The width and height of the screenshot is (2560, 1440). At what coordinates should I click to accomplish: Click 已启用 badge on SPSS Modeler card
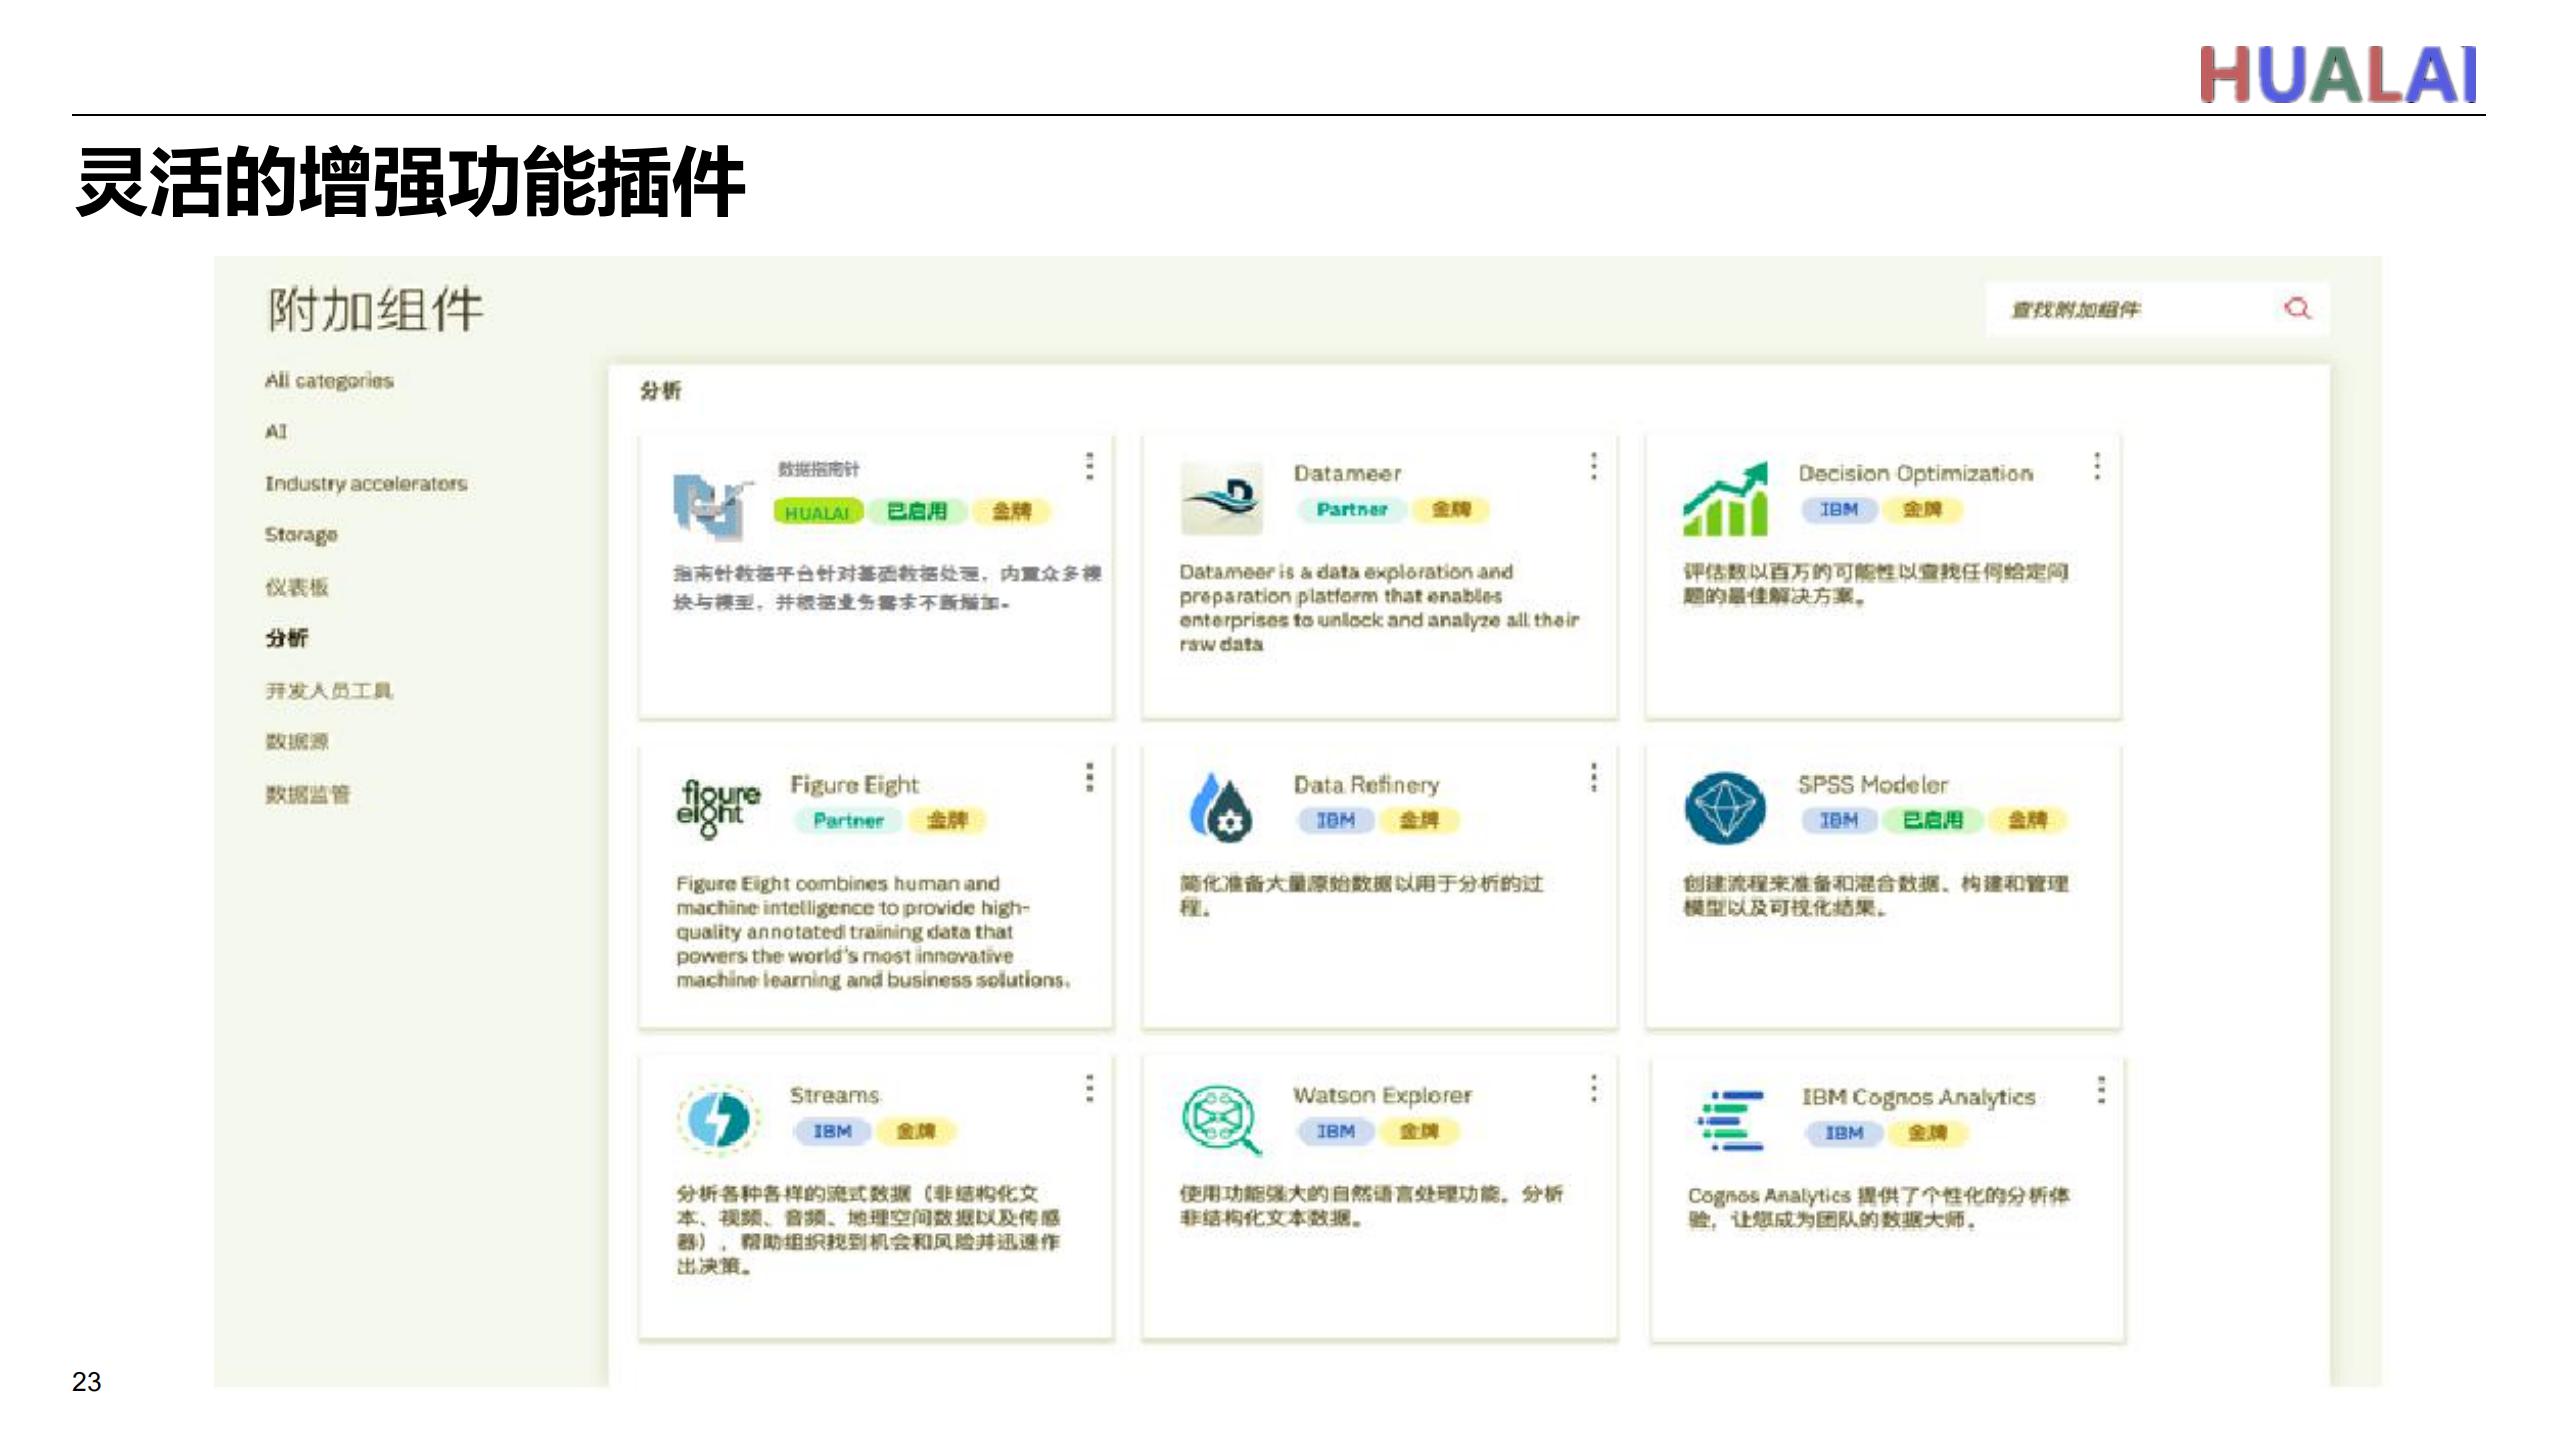point(1932,820)
